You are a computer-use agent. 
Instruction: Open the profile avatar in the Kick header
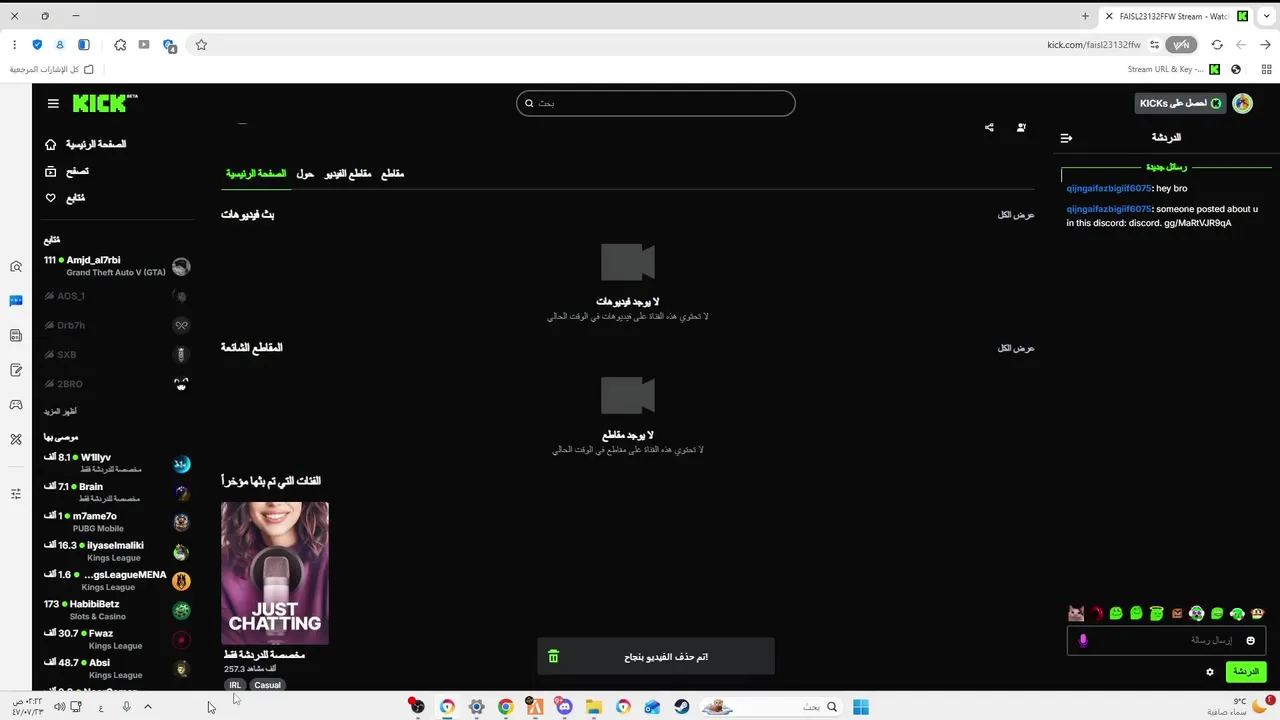(x=1242, y=103)
